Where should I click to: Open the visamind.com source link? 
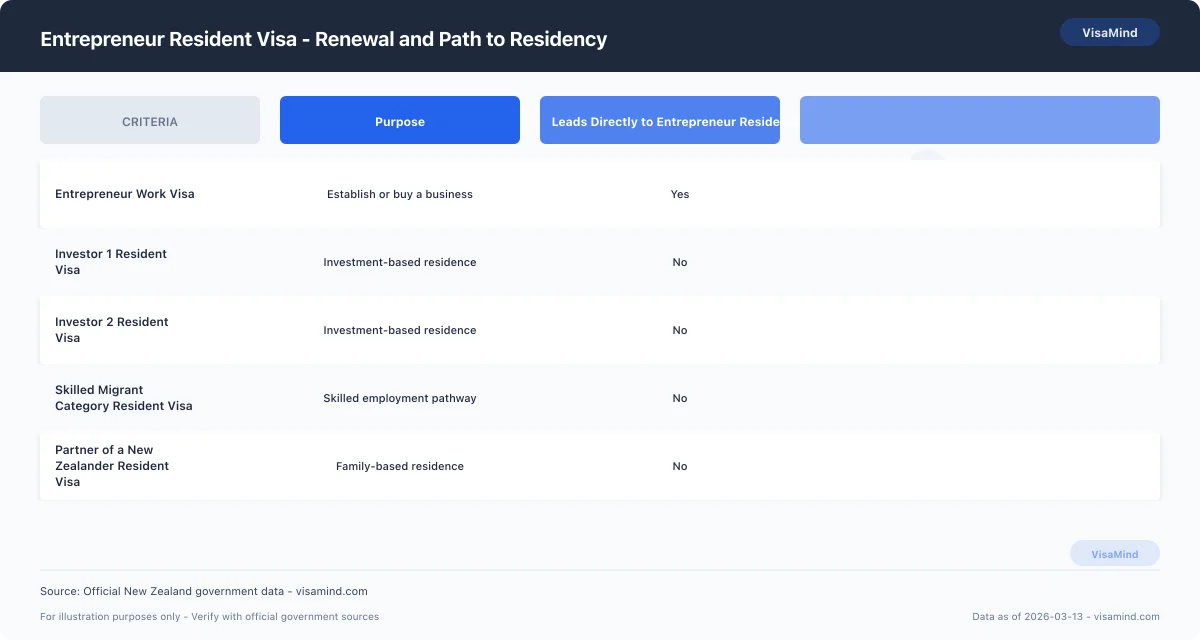tap(203, 591)
